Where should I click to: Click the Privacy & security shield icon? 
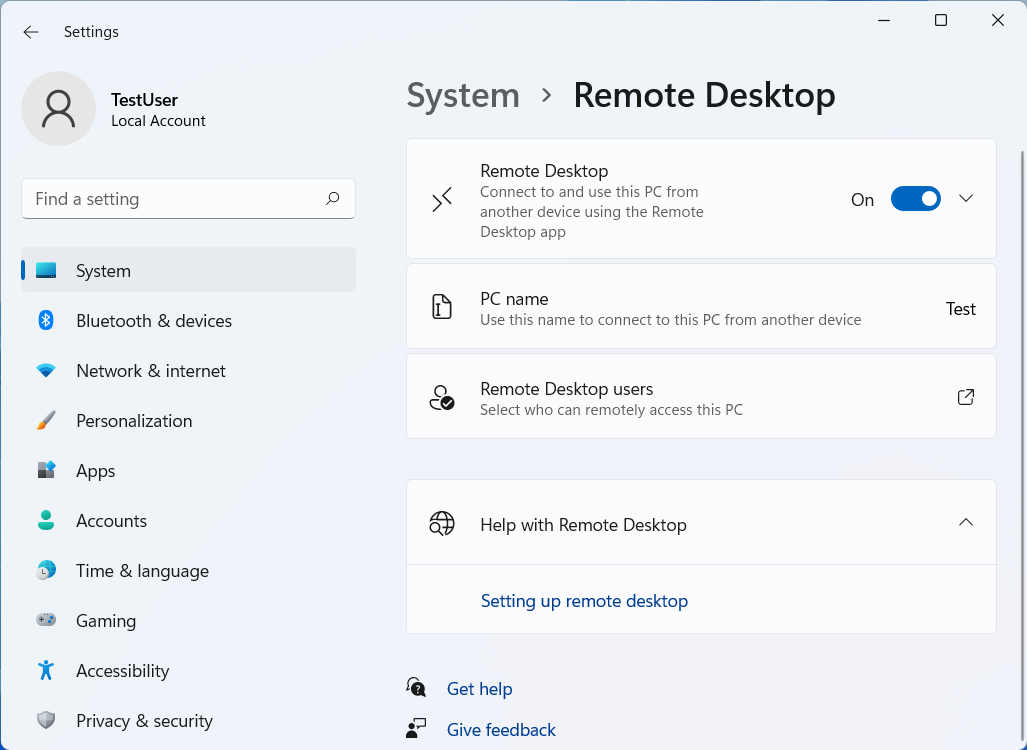point(46,721)
